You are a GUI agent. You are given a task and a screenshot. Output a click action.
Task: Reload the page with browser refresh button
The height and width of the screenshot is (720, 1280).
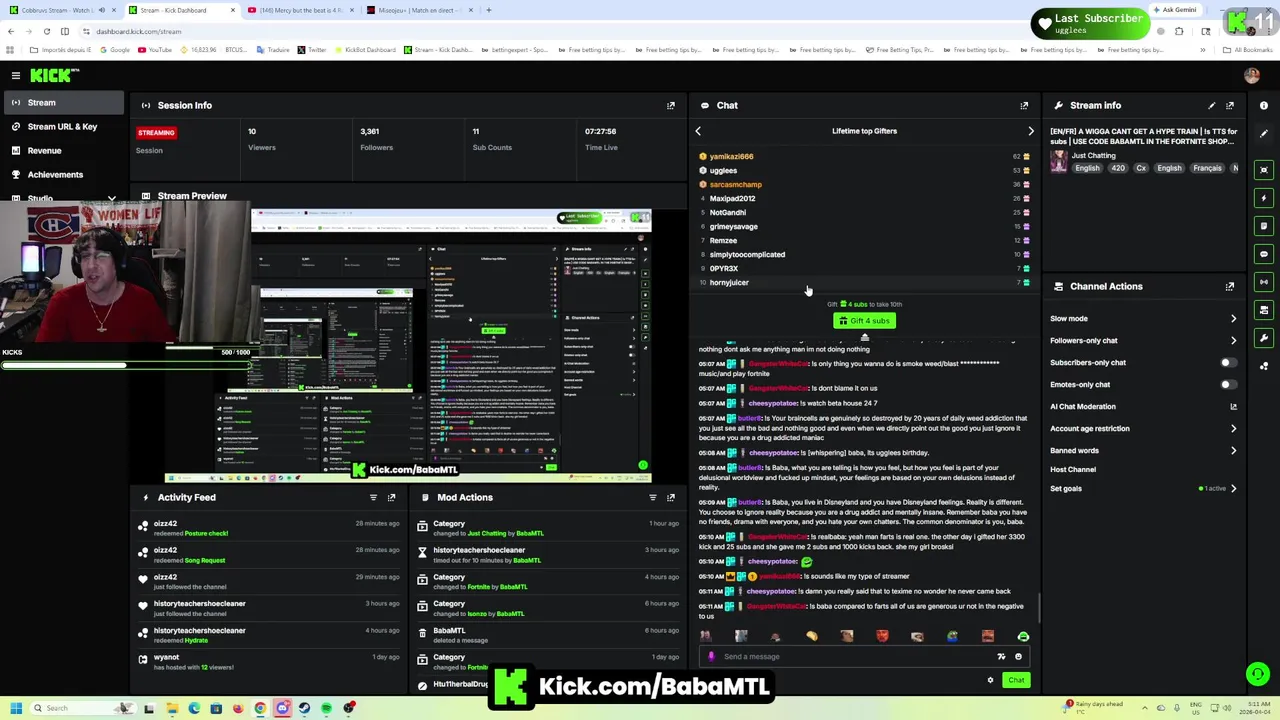tap(46, 31)
